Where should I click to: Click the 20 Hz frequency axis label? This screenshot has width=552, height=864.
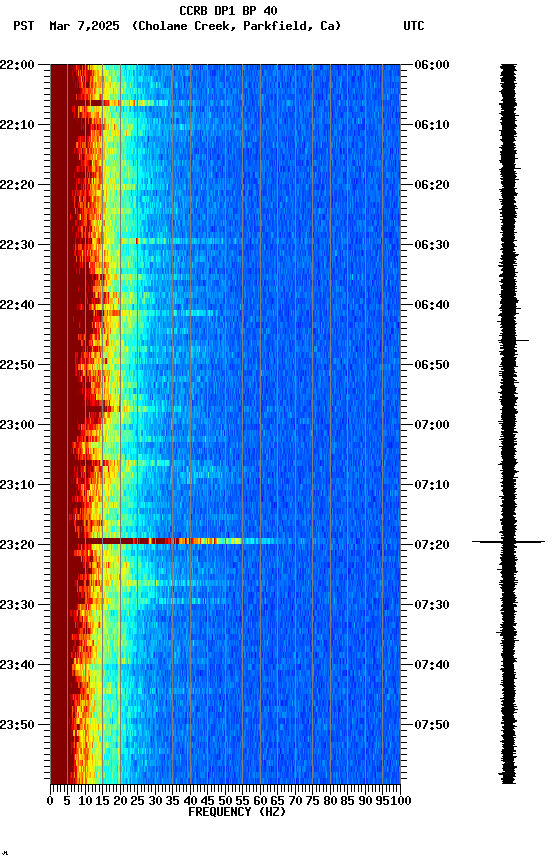coord(120,802)
